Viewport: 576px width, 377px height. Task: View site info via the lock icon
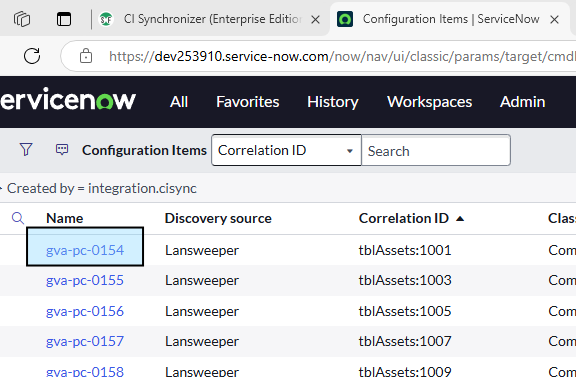pyautogui.click(x=86, y=56)
